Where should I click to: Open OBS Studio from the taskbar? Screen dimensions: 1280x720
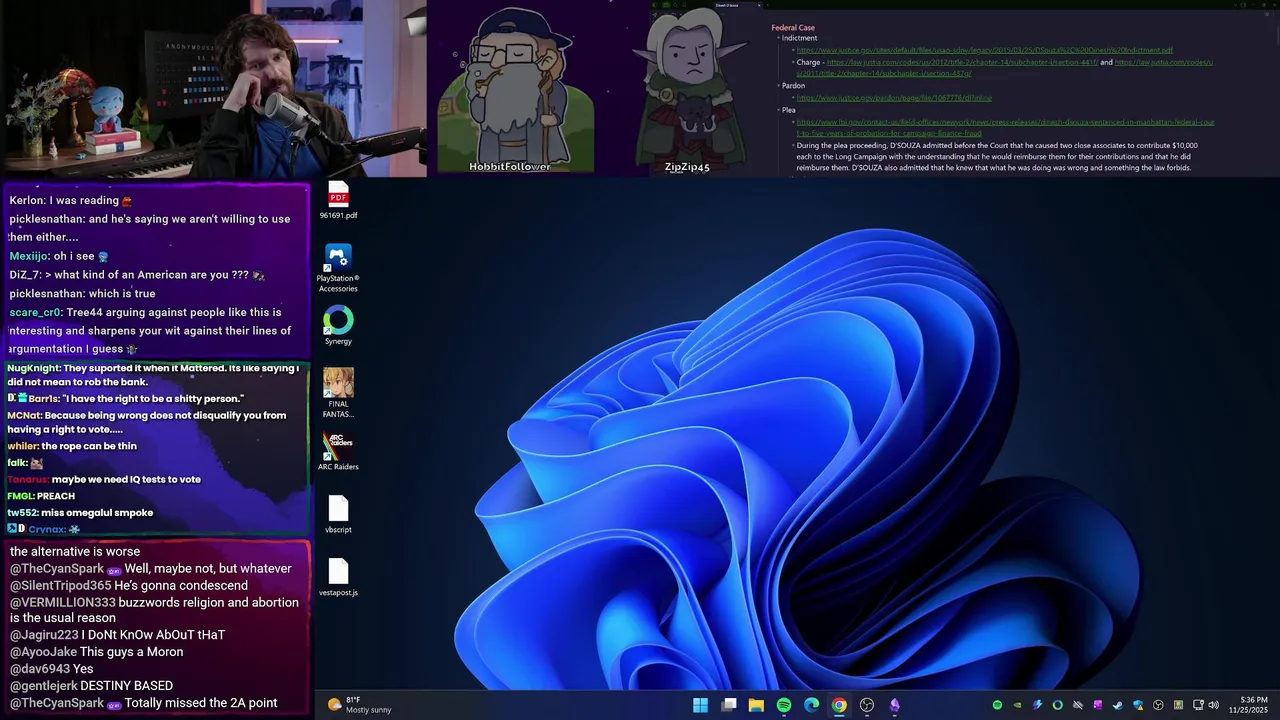pyautogui.click(x=867, y=705)
